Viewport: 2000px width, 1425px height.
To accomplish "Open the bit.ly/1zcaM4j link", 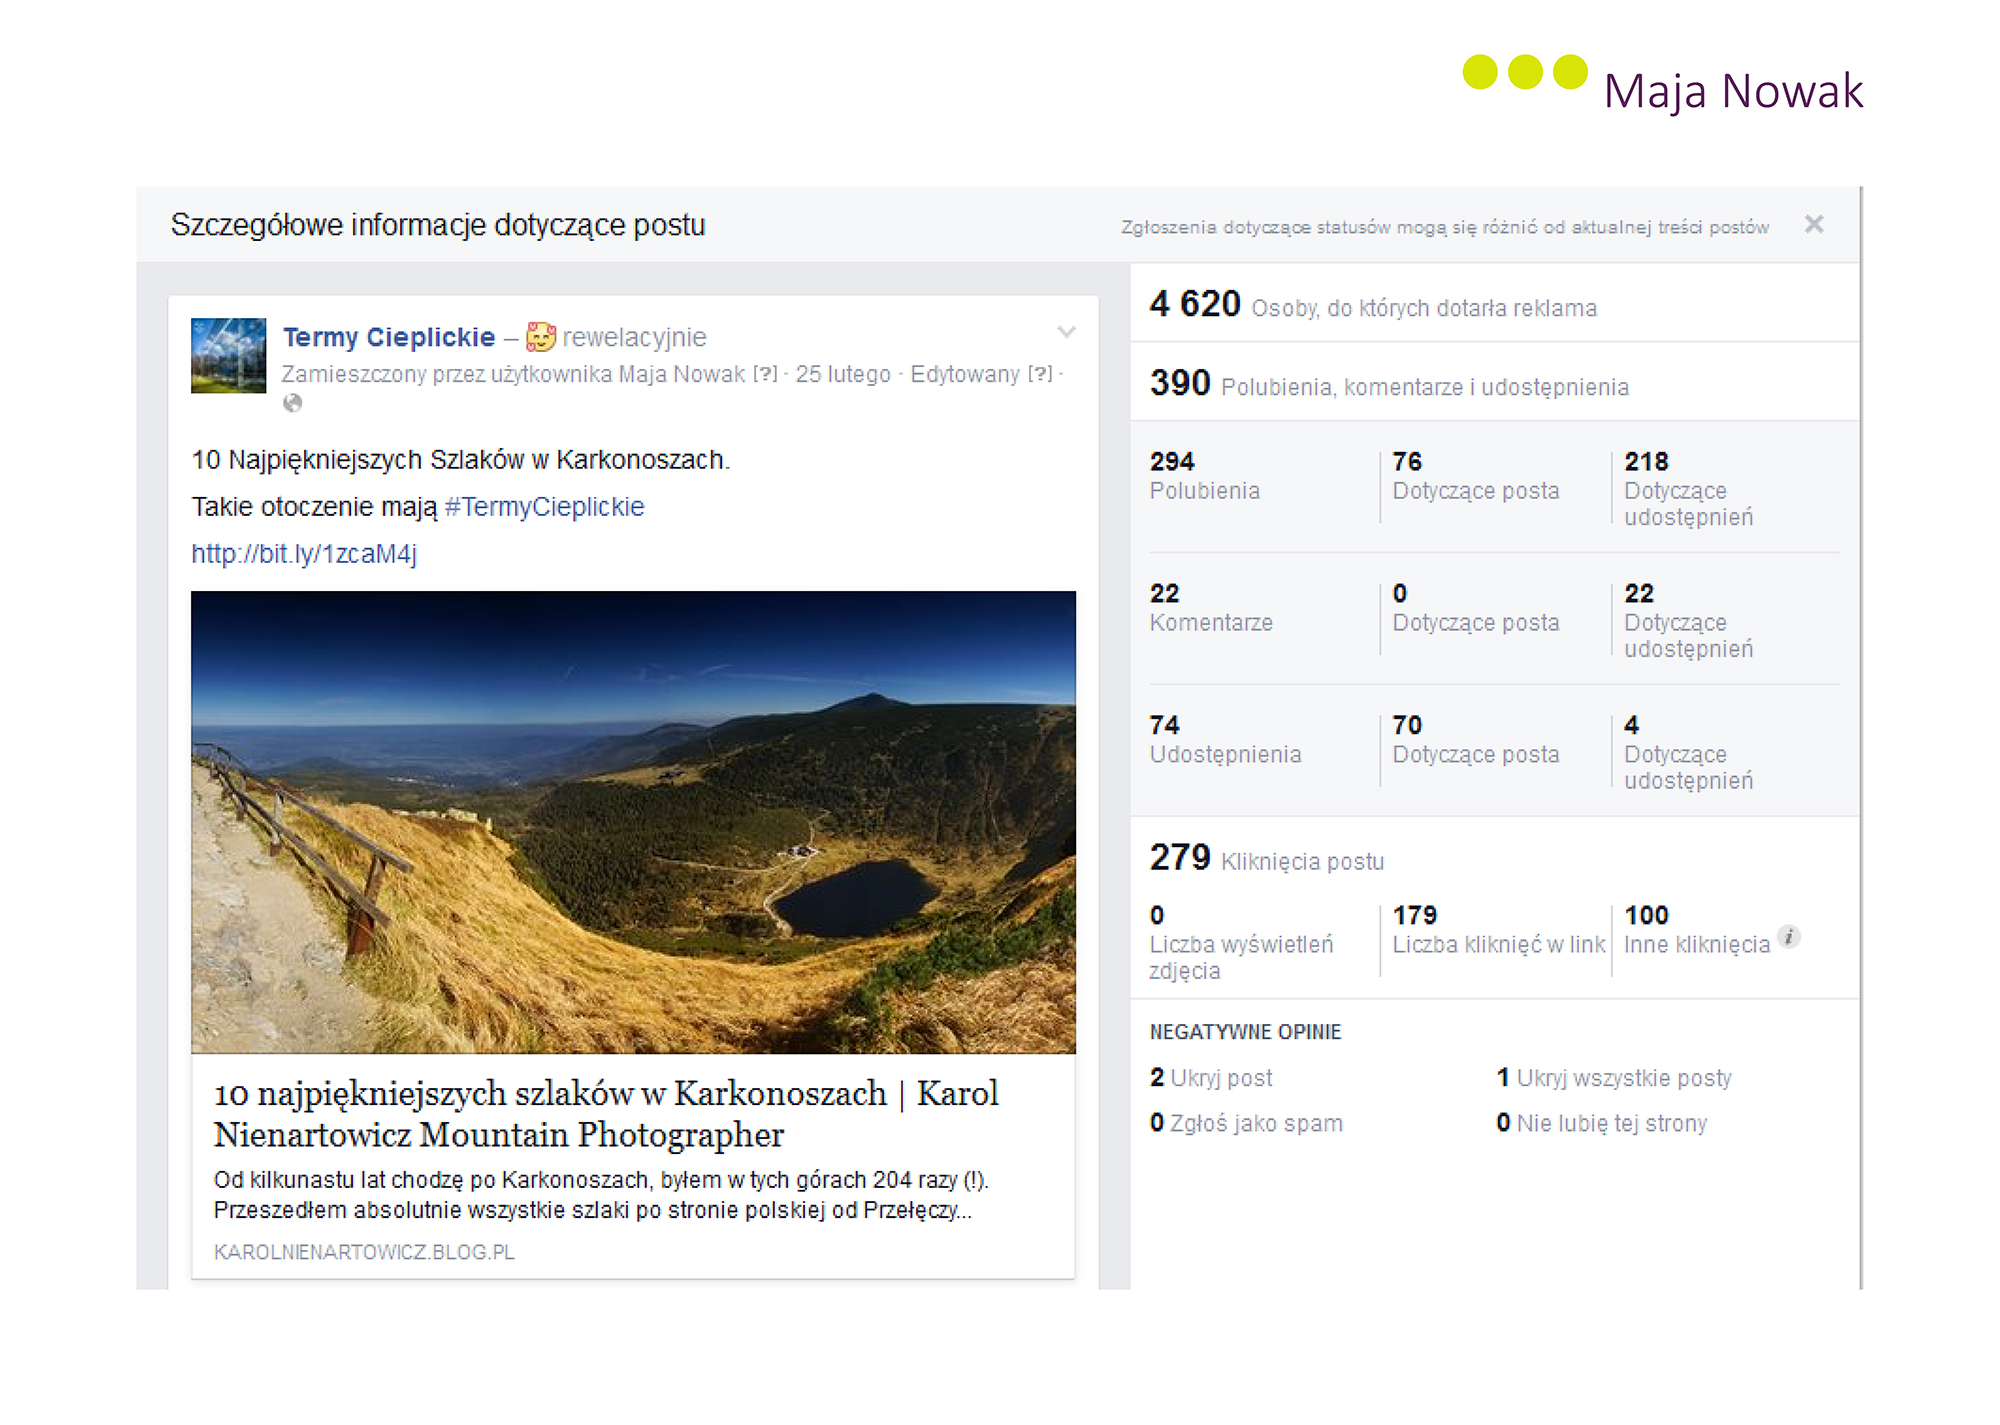I will click(x=304, y=554).
